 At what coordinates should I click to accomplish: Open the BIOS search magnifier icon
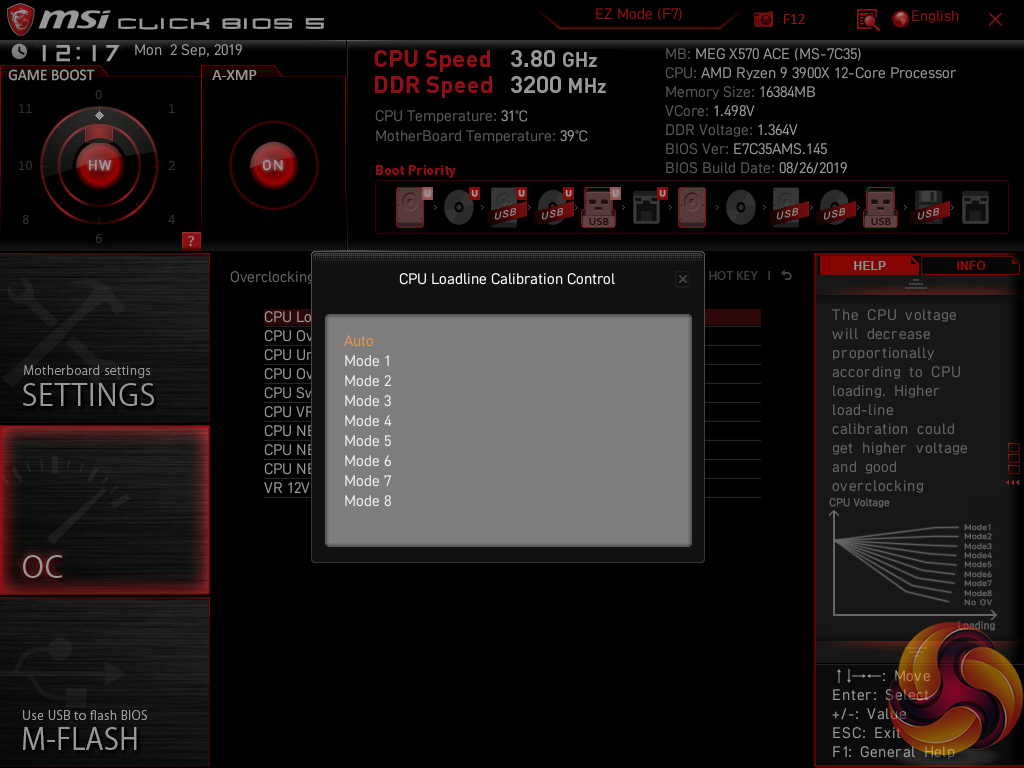867,20
